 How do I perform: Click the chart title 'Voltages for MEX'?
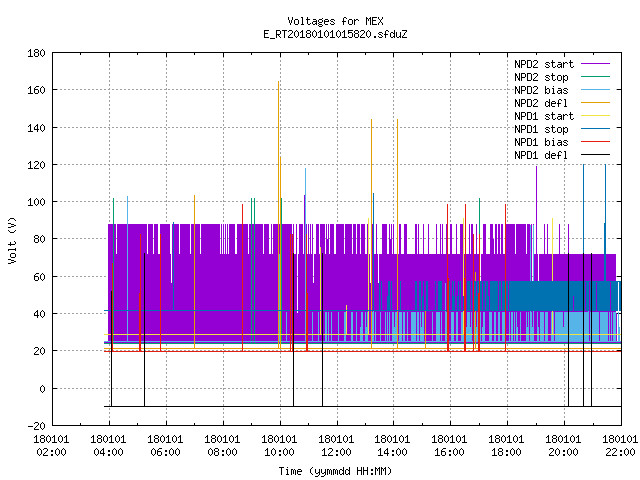(335, 21)
